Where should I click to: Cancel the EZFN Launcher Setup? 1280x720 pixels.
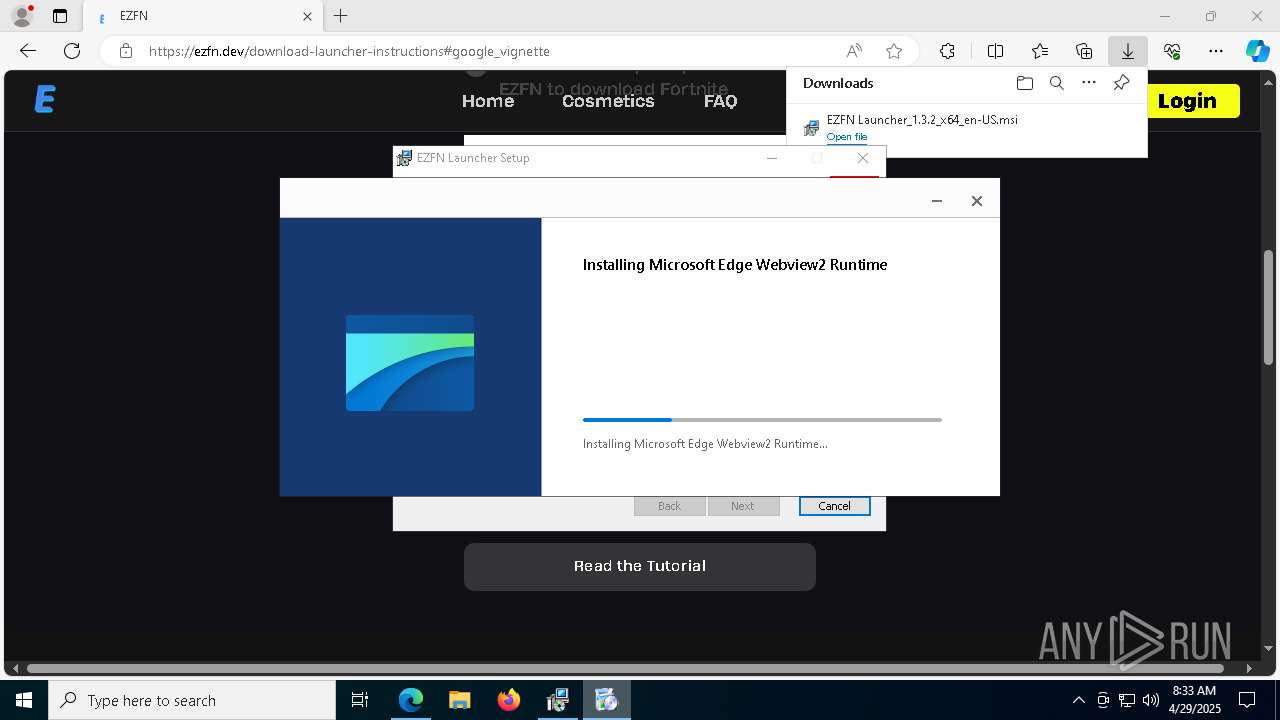[834, 506]
